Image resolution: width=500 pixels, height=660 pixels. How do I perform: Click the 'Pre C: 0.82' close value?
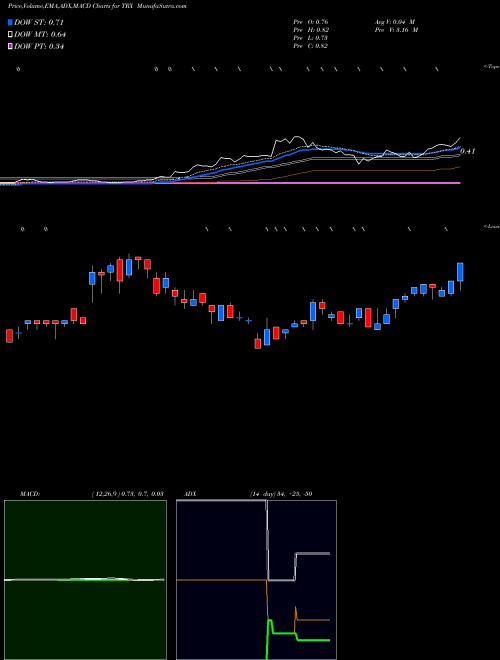311,46
